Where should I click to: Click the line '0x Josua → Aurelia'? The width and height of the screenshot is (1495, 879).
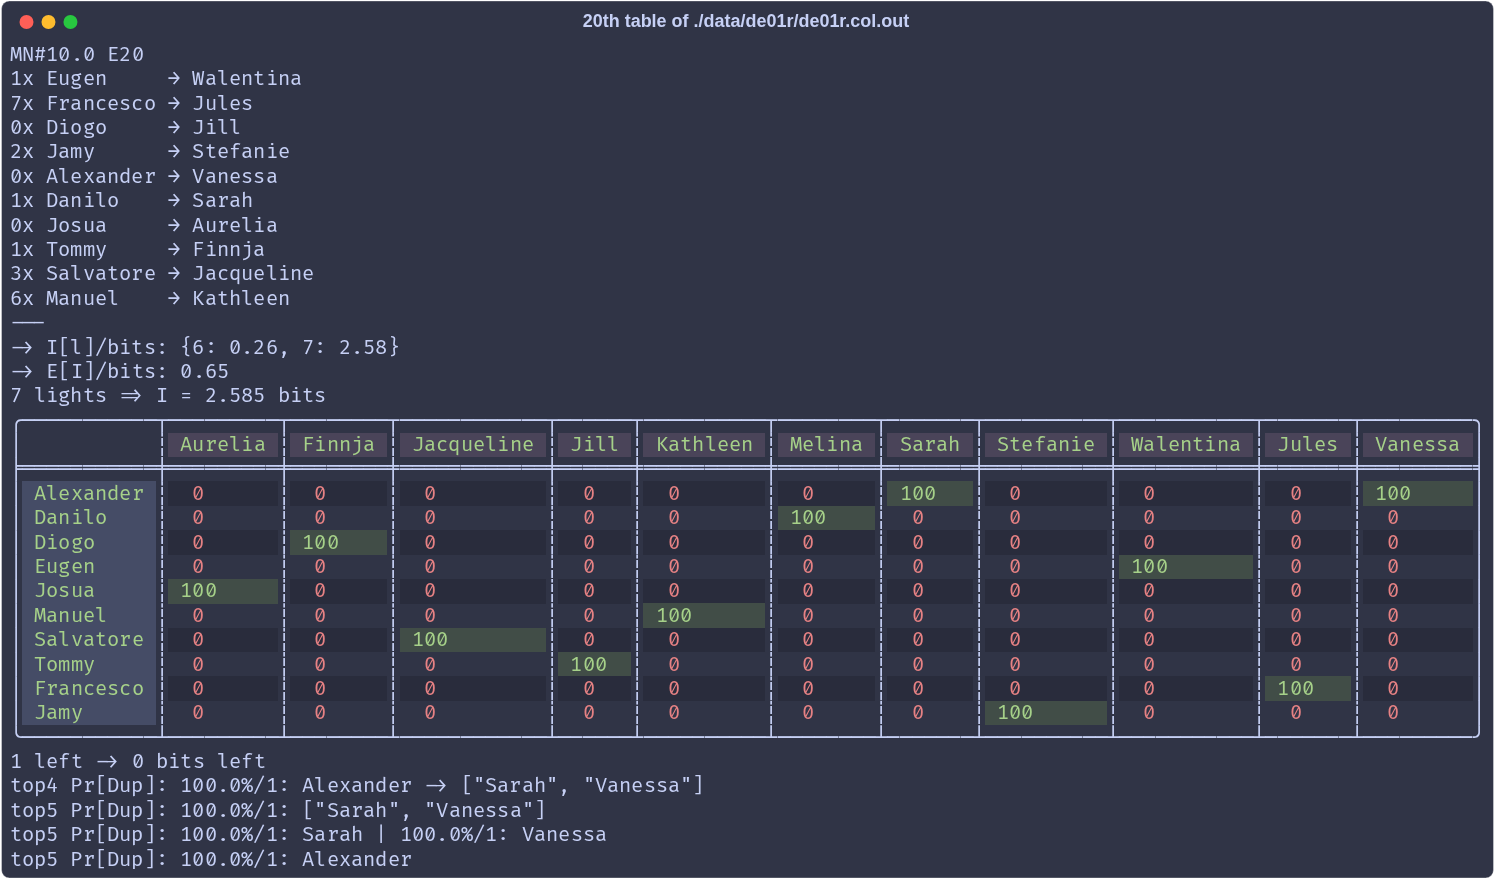(144, 225)
